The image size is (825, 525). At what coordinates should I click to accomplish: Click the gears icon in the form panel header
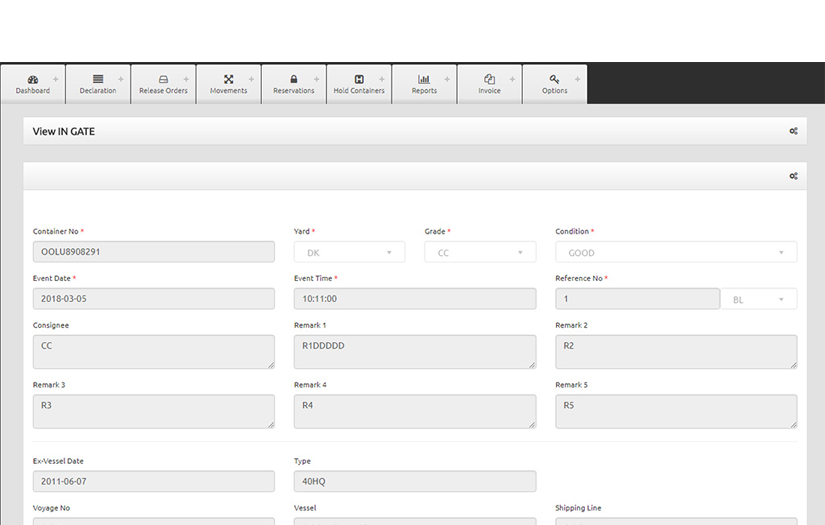(x=793, y=176)
